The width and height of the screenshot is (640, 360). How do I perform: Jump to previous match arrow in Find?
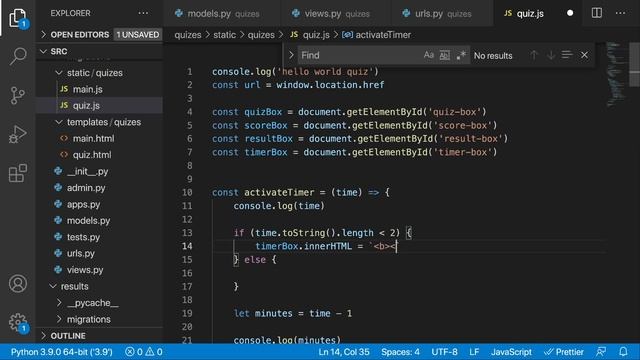point(533,55)
